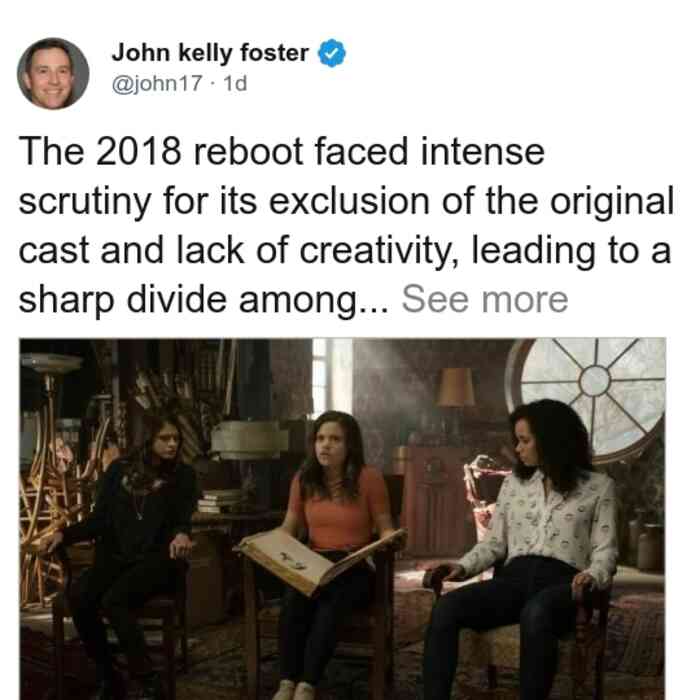700x700 pixels.
Task: Visit the @john17 handle
Action: tap(157, 83)
